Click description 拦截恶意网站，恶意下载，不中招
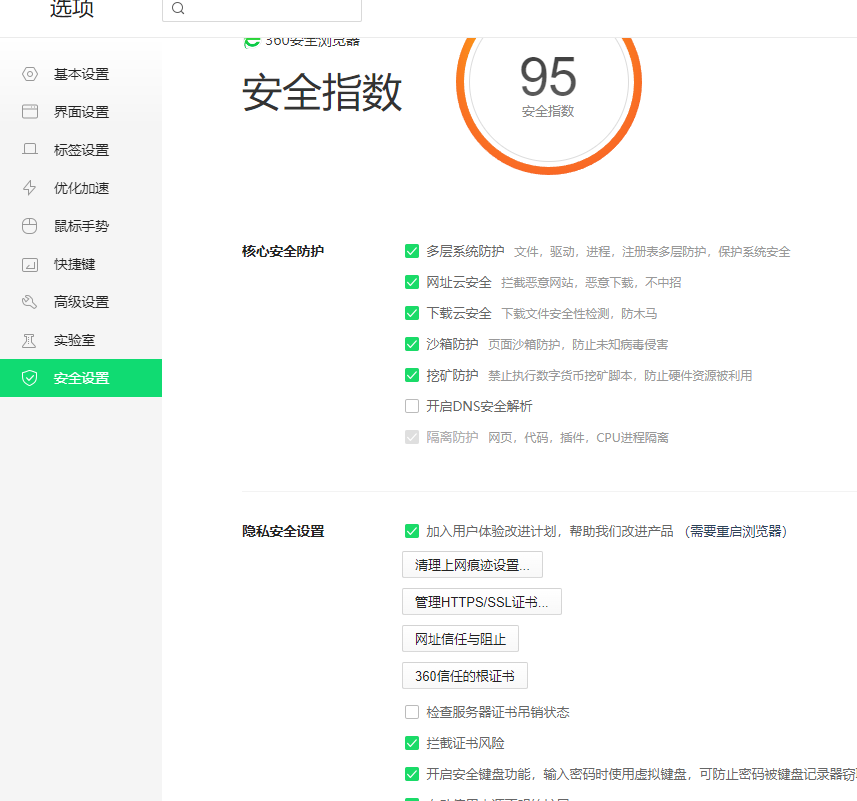Screen dimensions: 857x801 pos(591,282)
